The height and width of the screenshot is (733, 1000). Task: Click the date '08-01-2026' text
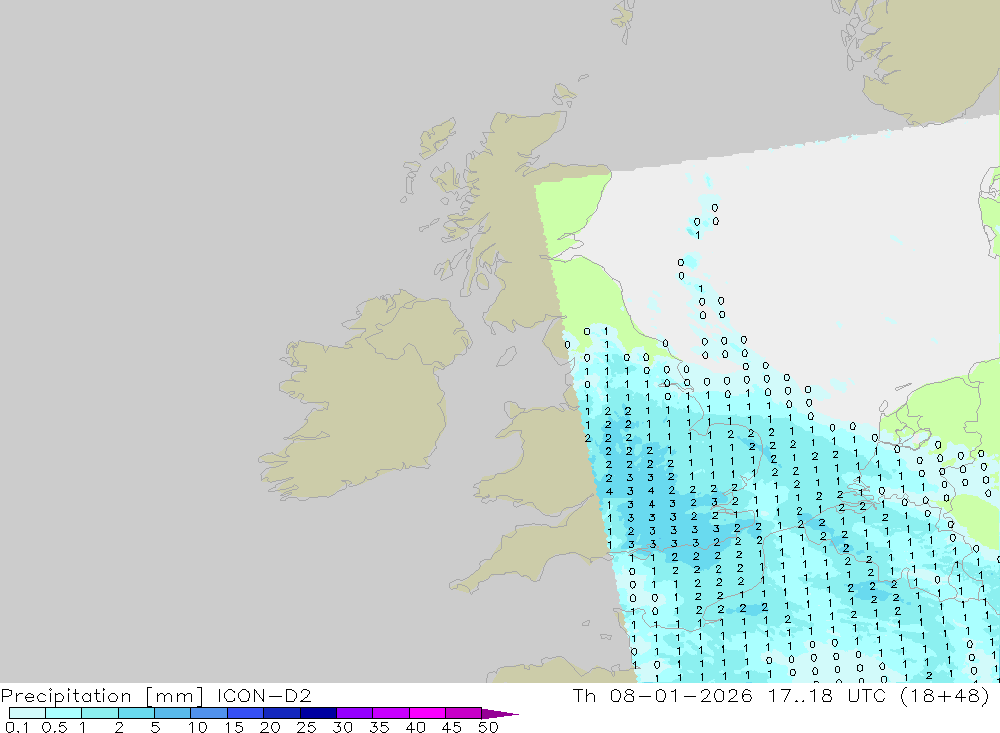pos(680,695)
